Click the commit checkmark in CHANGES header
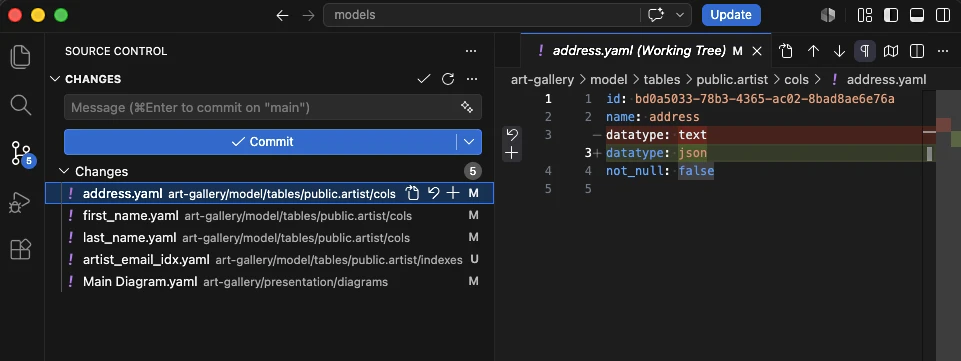The width and height of the screenshot is (961, 361). pos(424,79)
